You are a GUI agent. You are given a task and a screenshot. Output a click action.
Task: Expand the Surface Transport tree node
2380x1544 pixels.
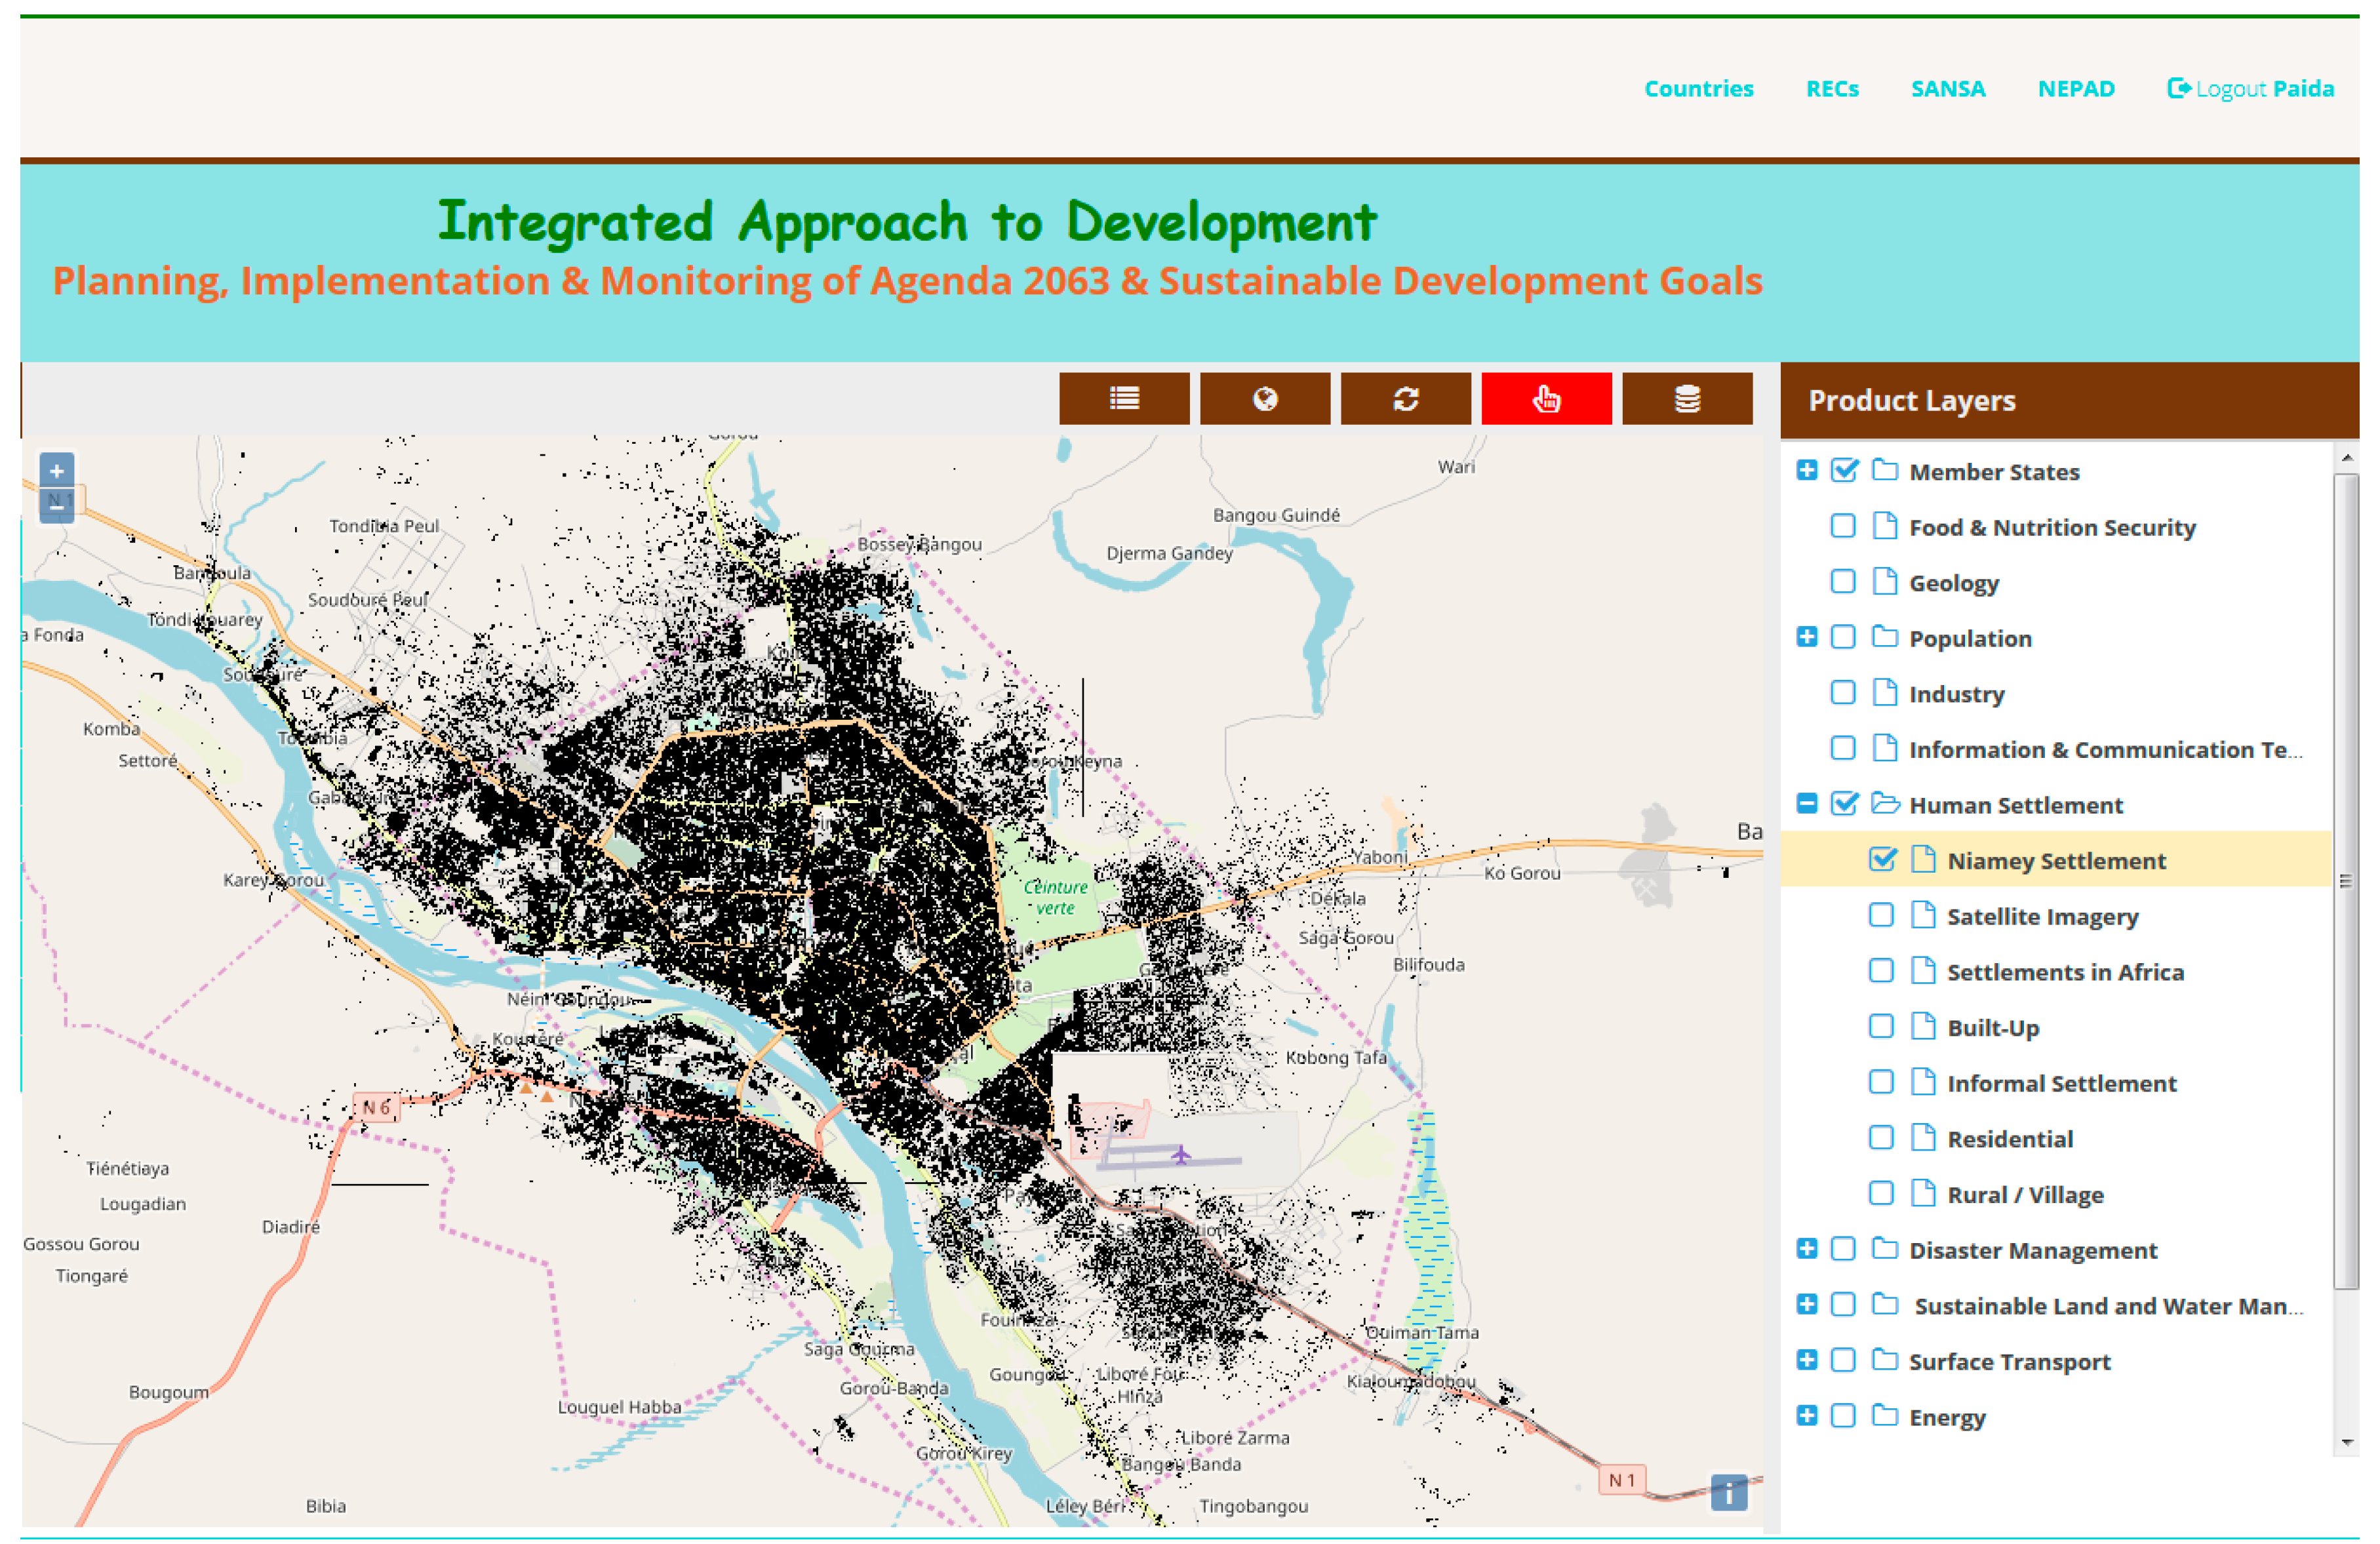1806,1360
